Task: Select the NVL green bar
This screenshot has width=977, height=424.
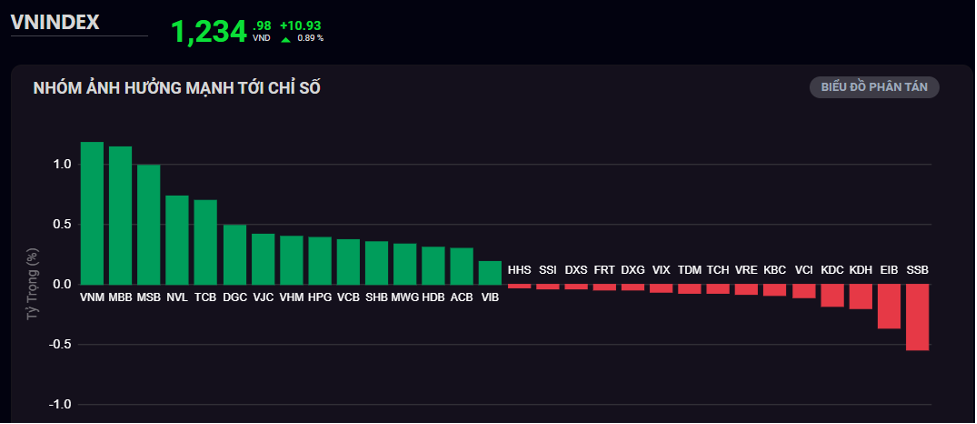Action: [x=177, y=240]
